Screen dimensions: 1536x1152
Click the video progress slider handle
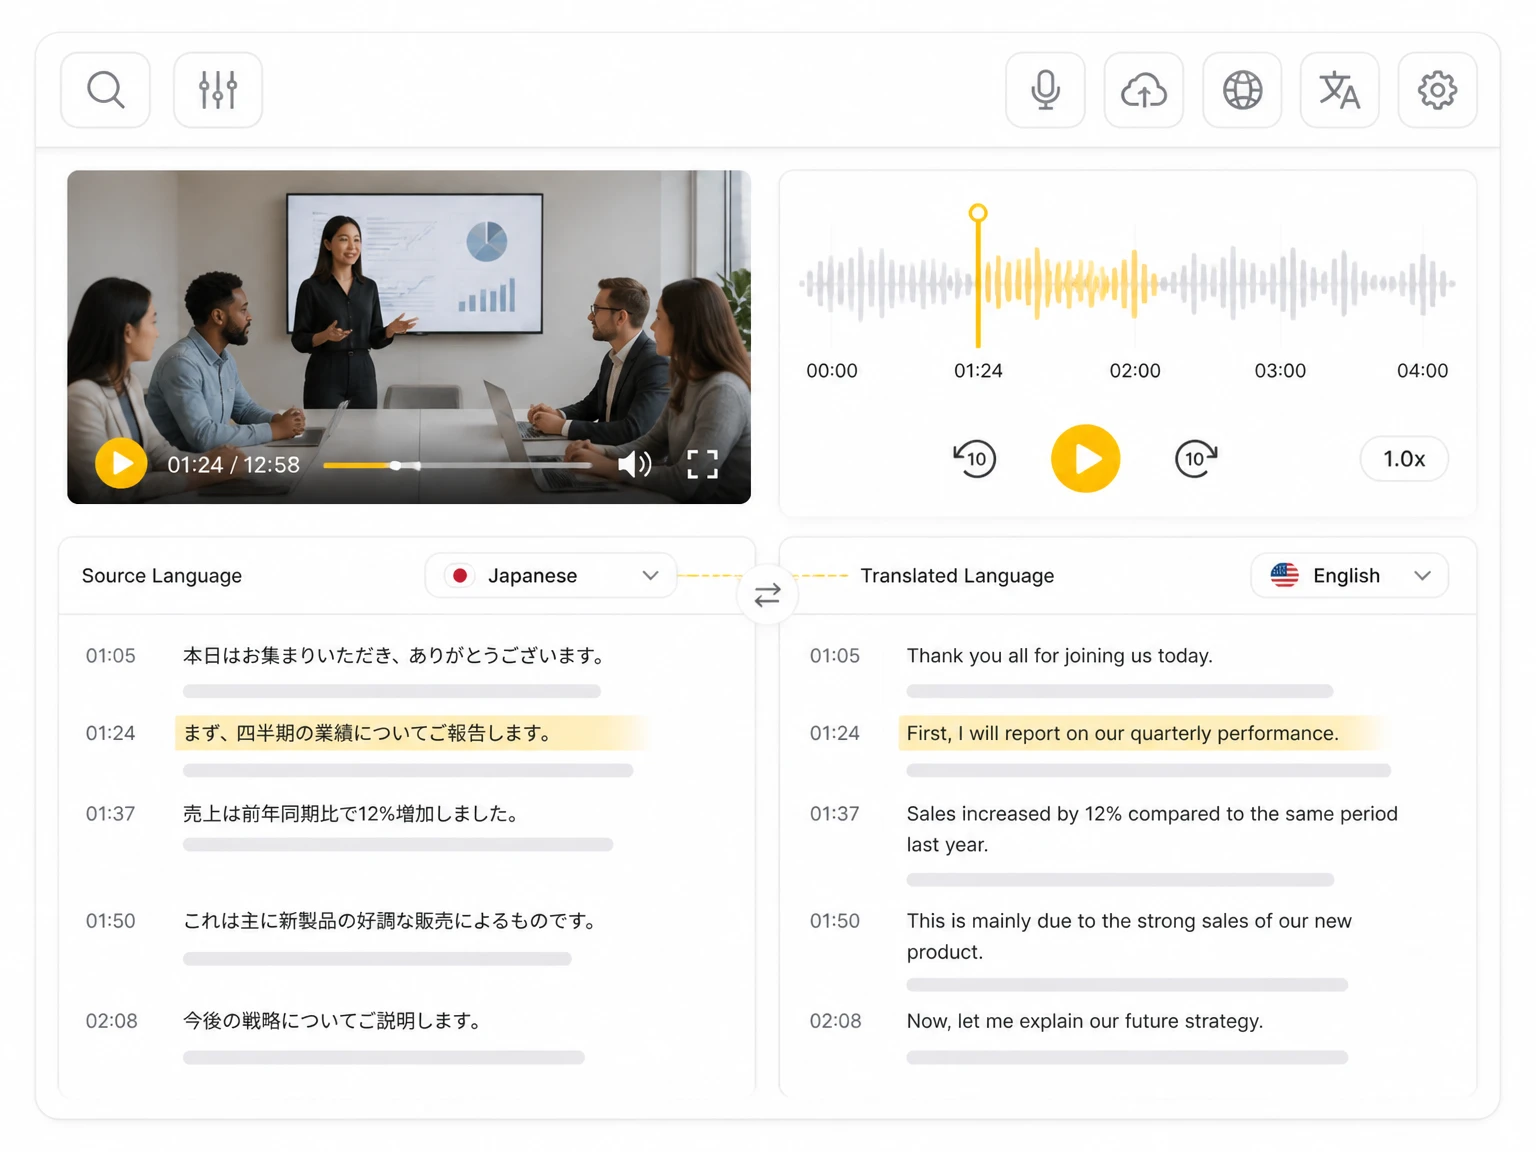point(397,466)
